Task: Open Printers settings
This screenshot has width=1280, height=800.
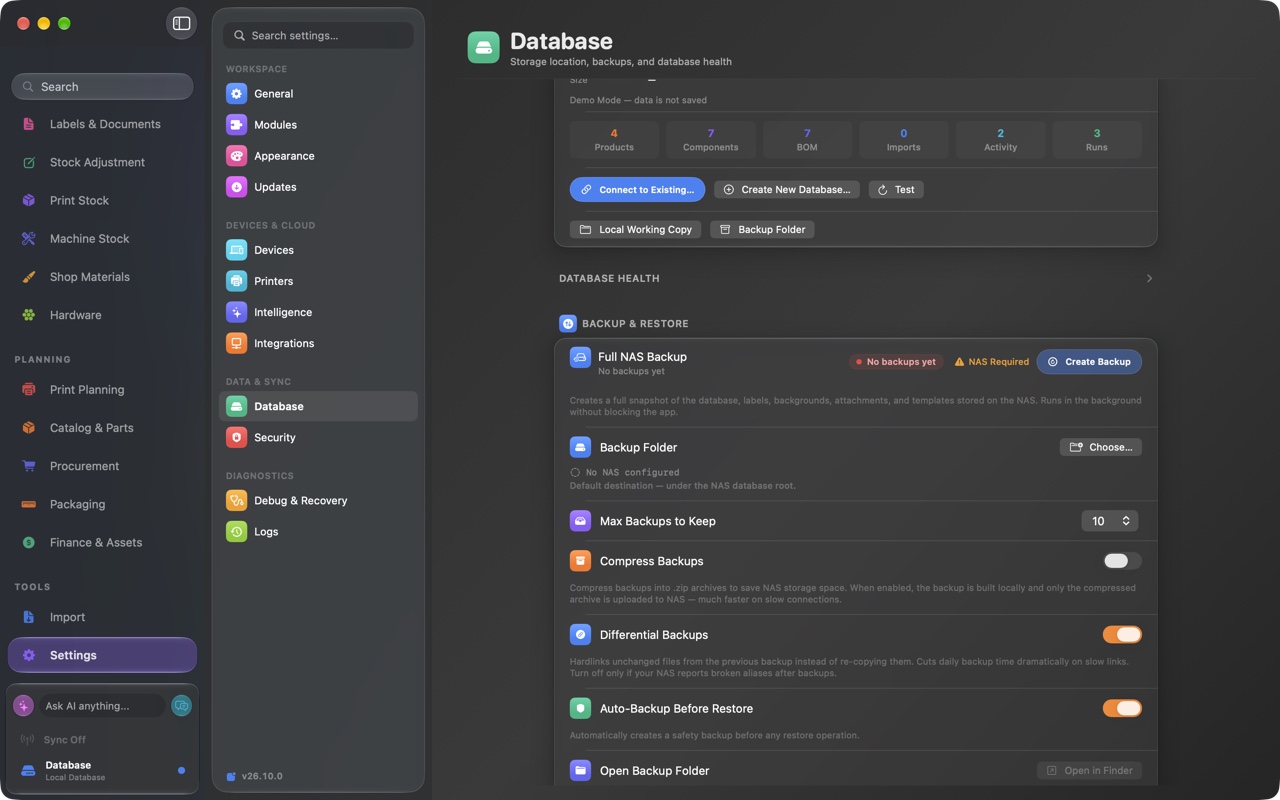Action: (x=318, y=281)
